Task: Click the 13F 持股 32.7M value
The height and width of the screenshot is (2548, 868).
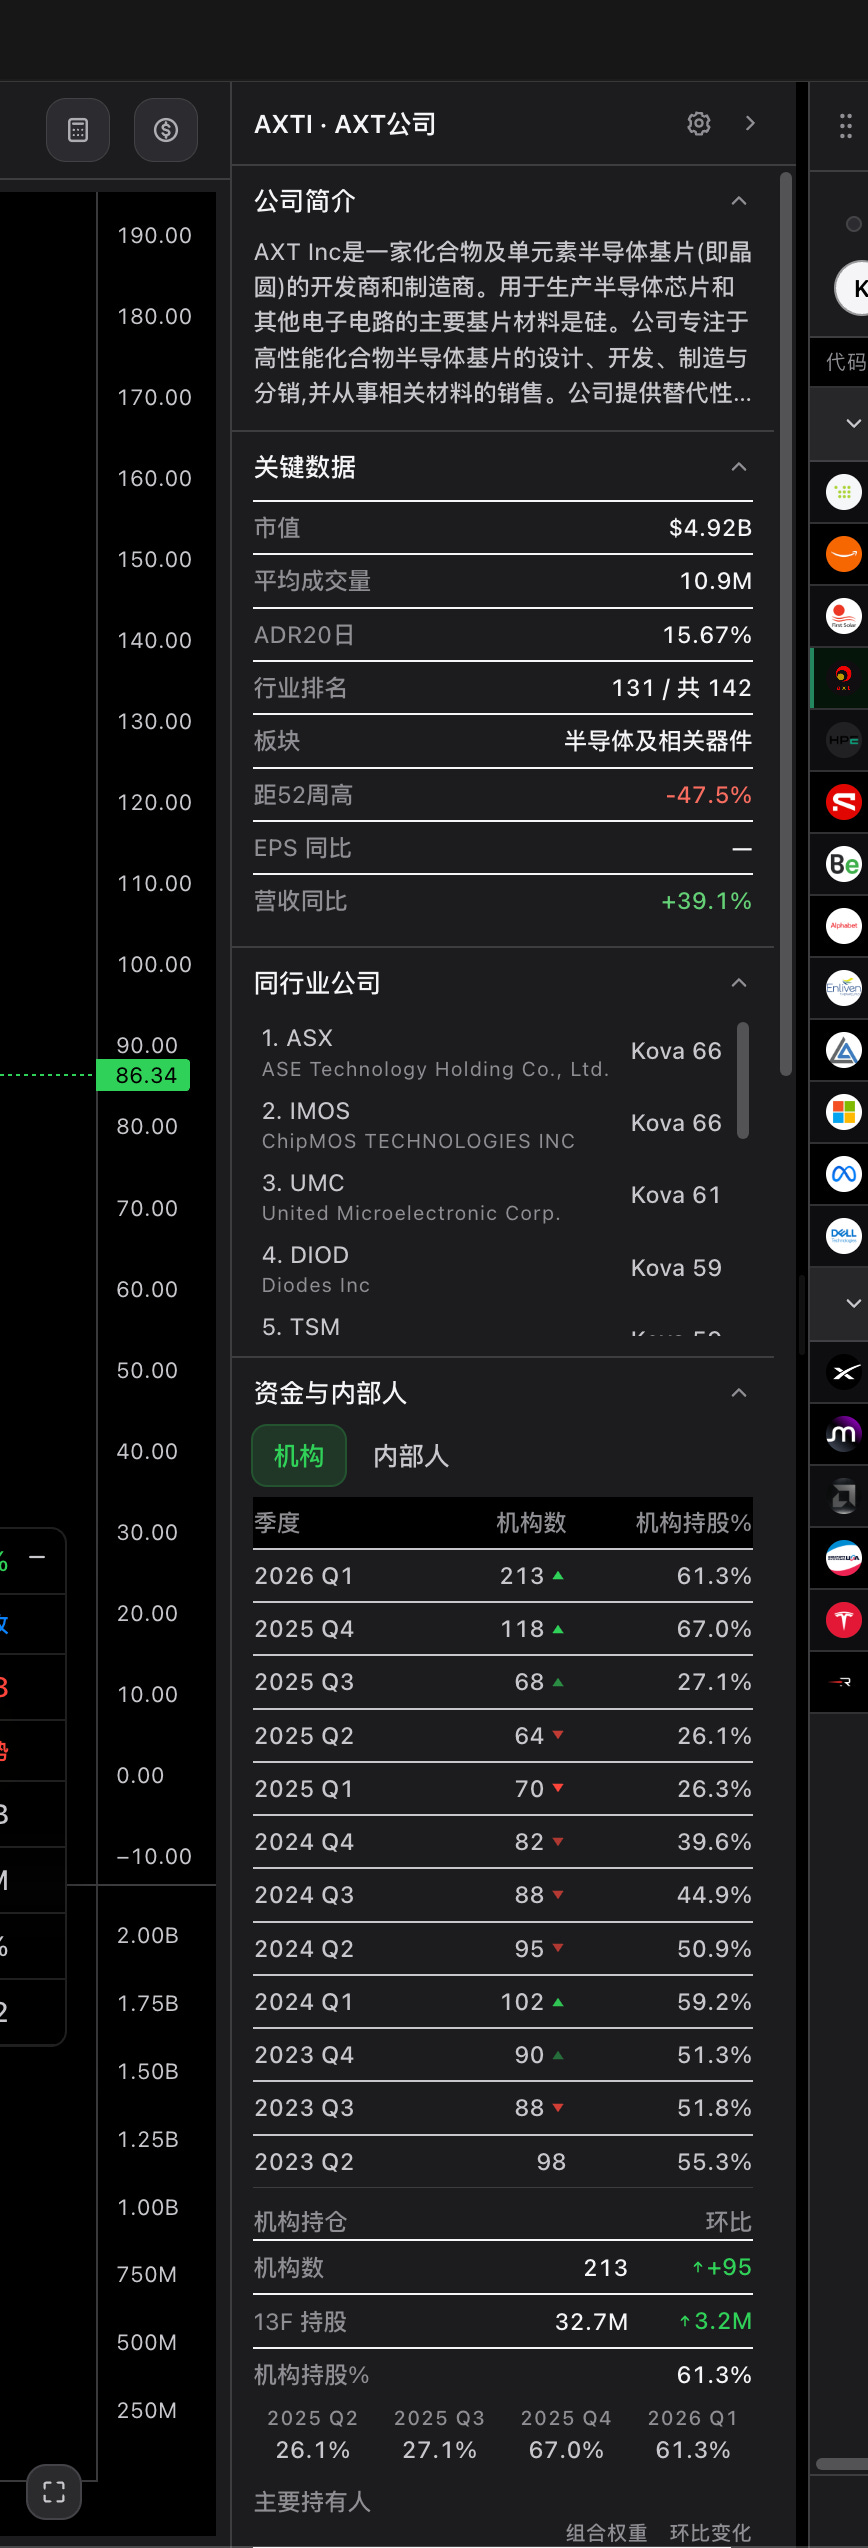Action: tap(592, 2321)
